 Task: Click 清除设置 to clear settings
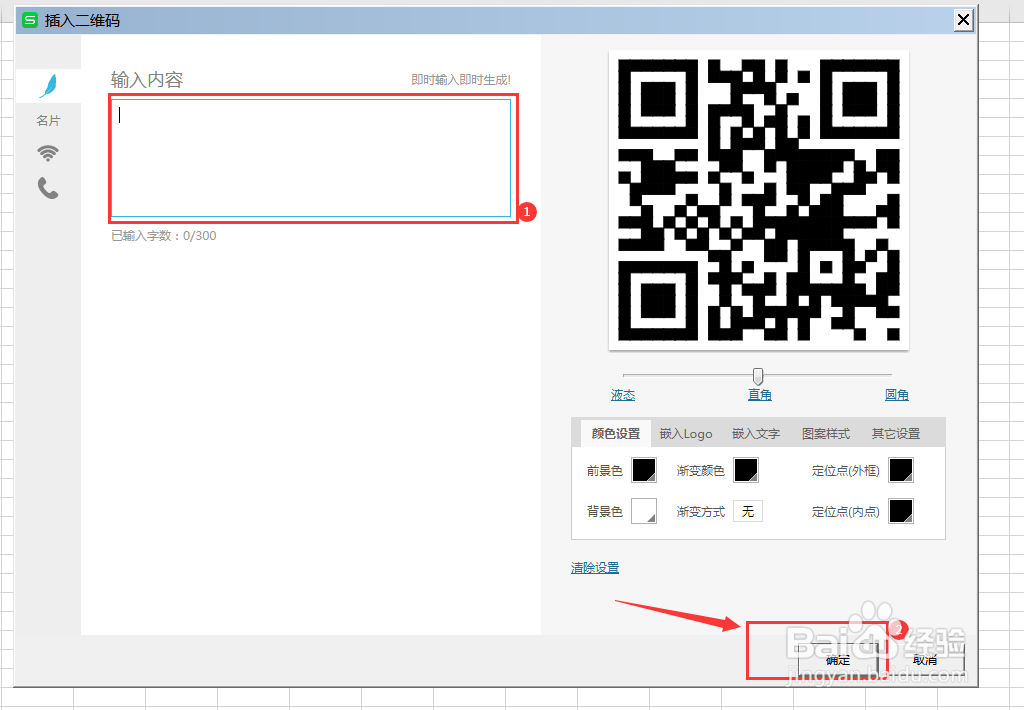coord(594,567)
